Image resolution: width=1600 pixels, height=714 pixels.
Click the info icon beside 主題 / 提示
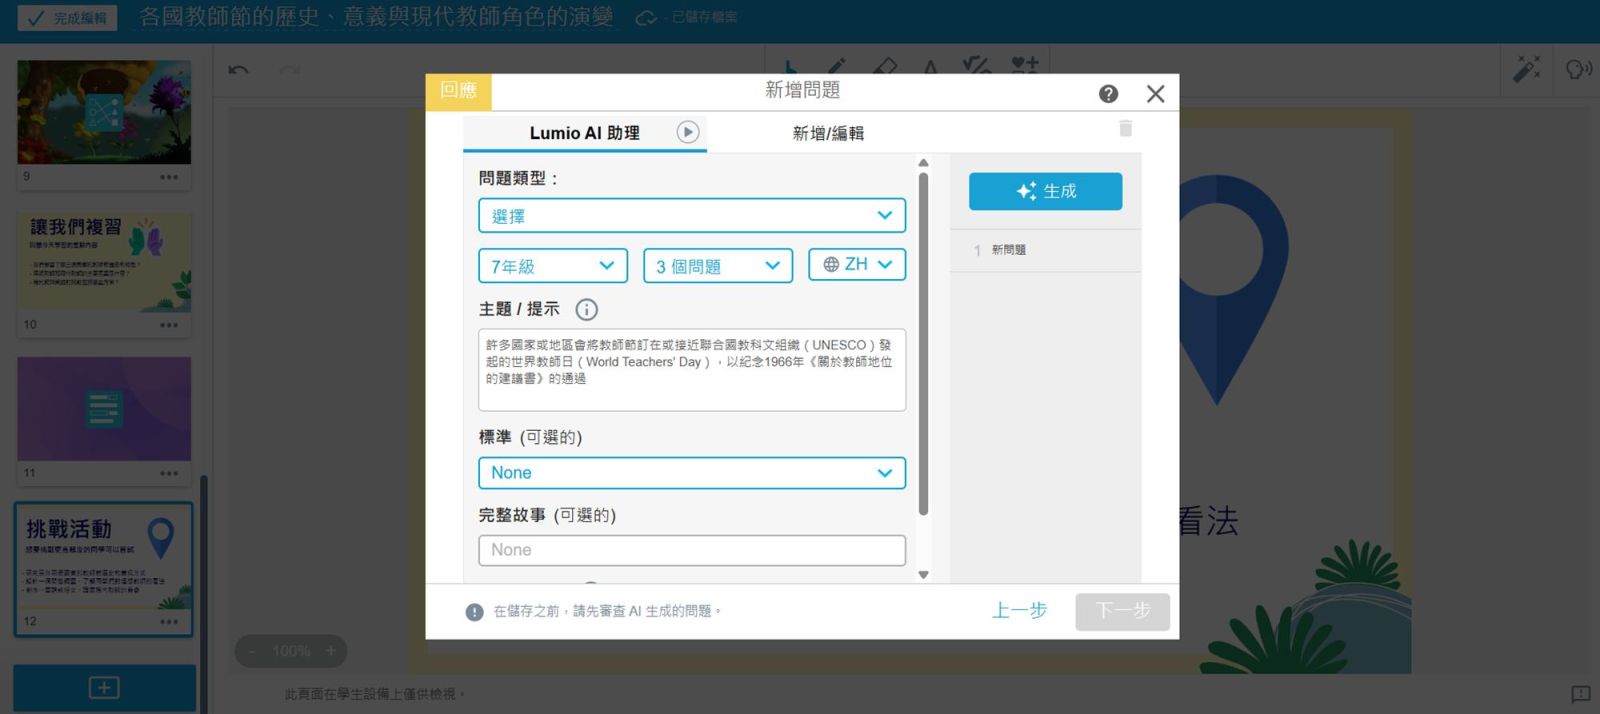[587, 310]
